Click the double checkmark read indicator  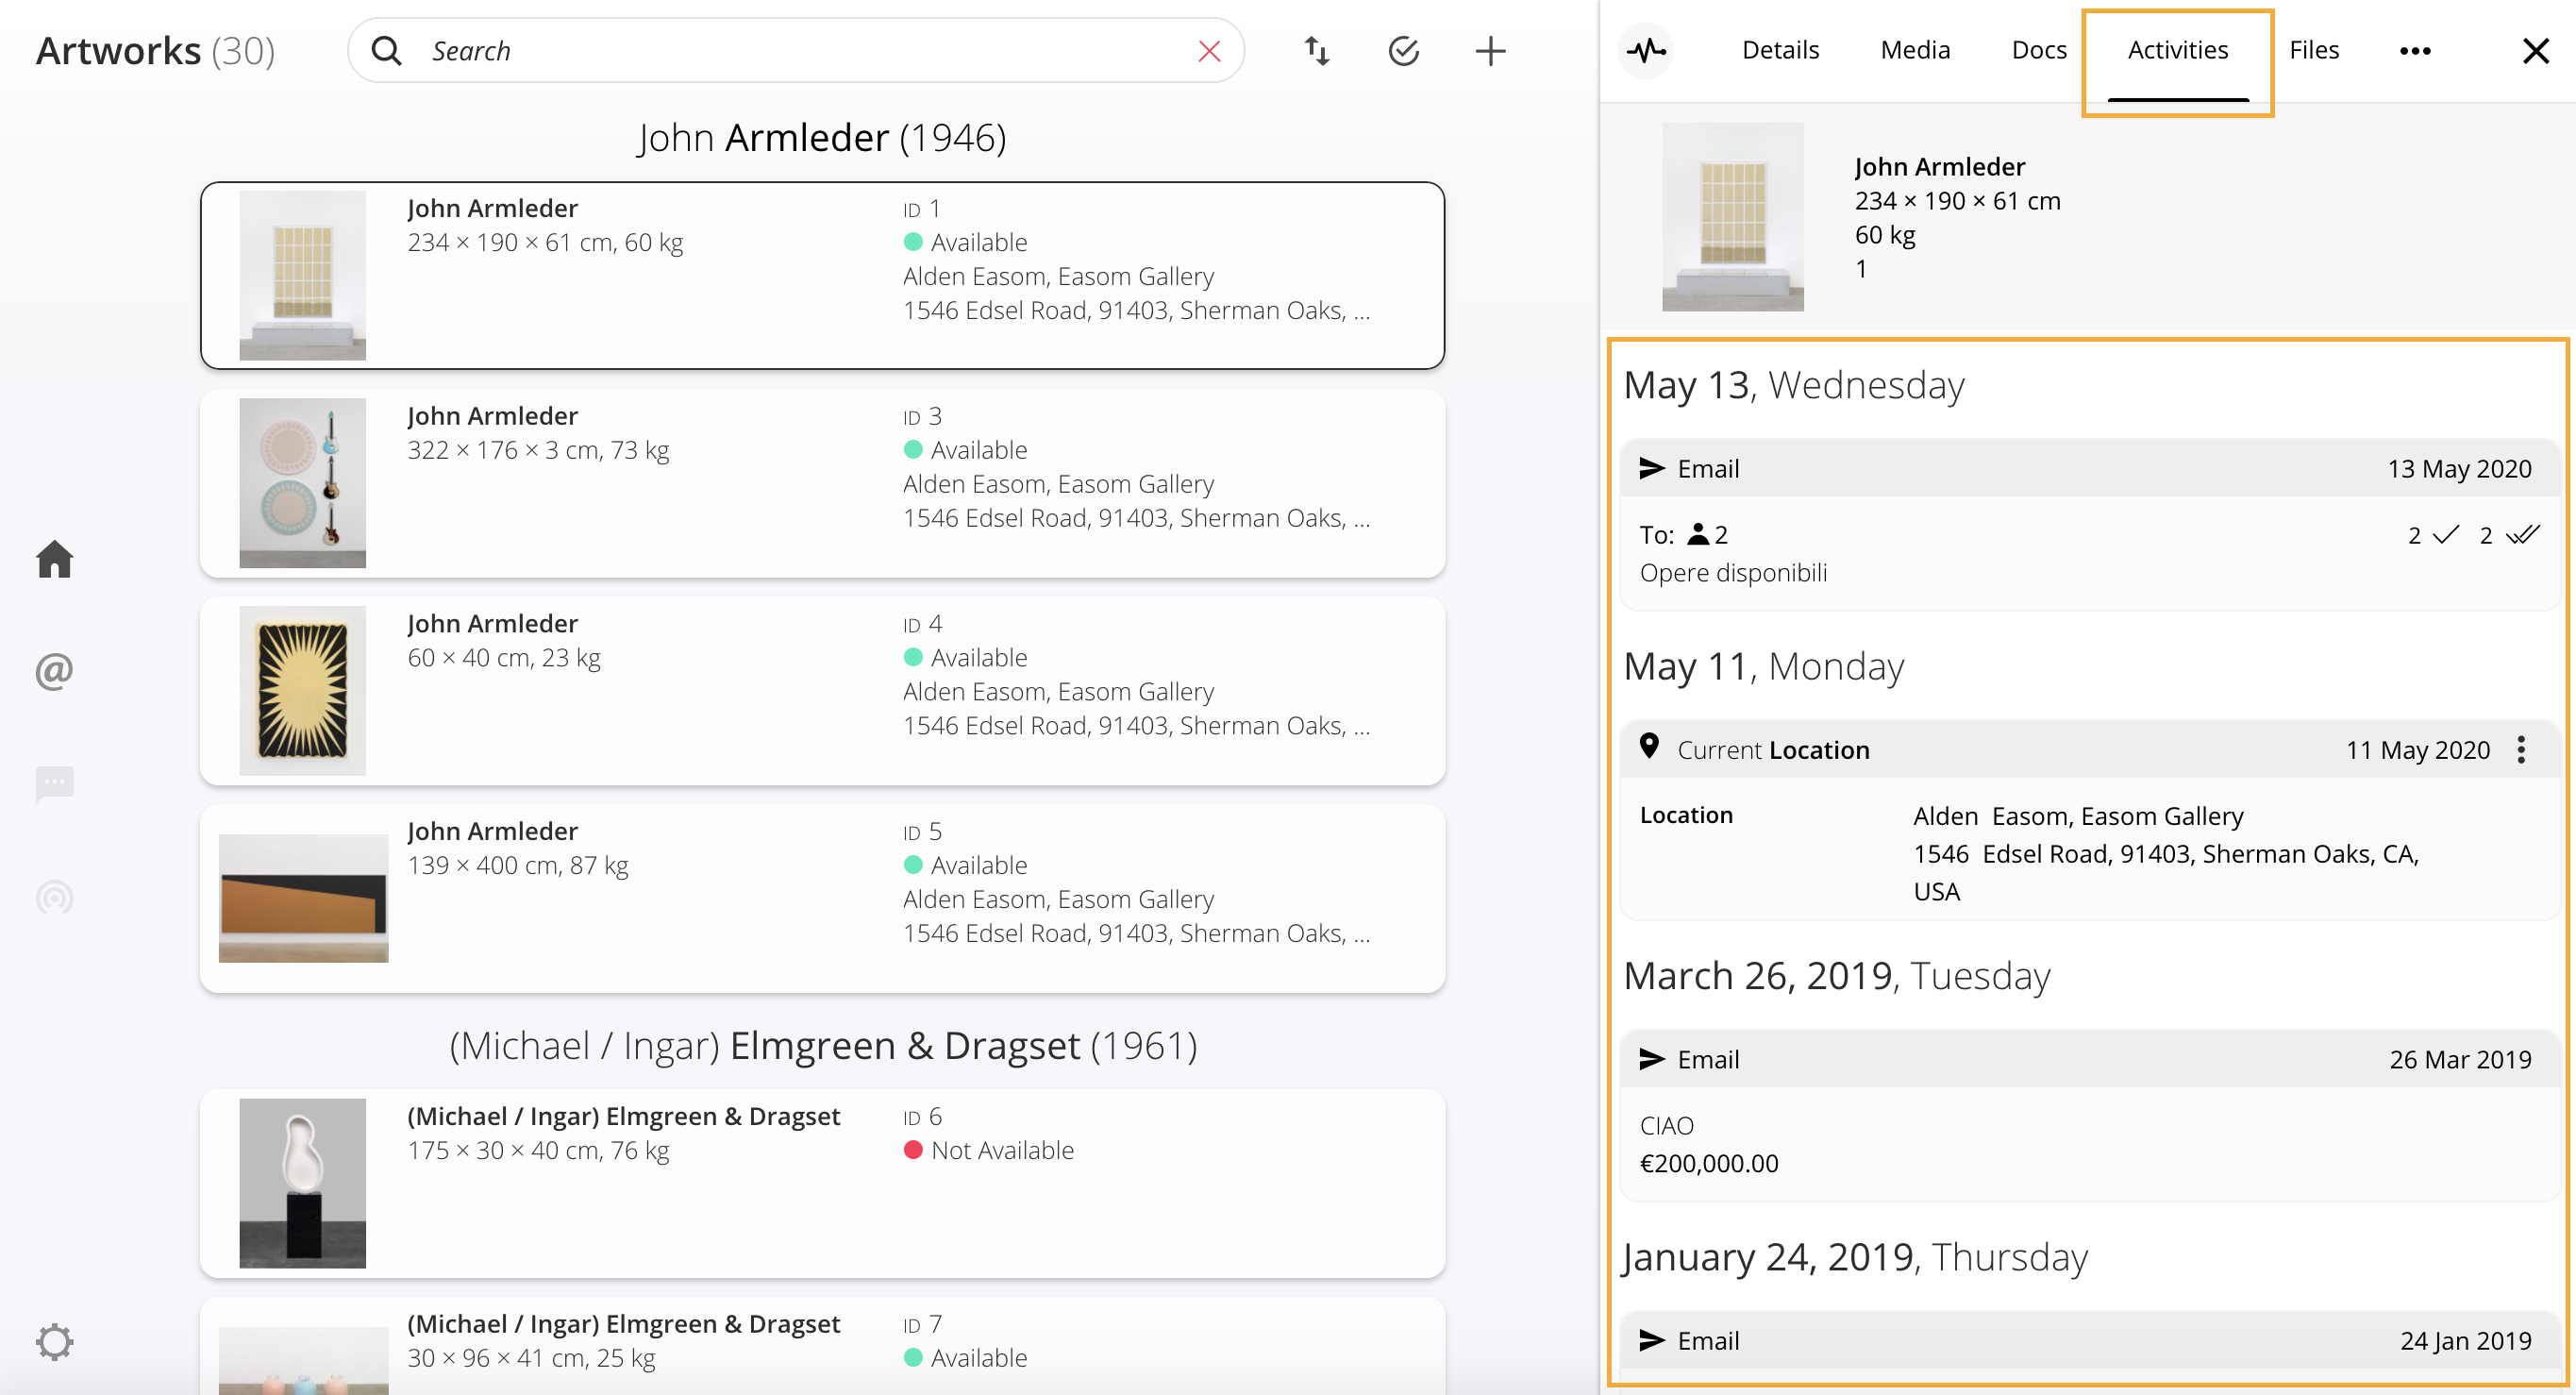pos(2523,535)
